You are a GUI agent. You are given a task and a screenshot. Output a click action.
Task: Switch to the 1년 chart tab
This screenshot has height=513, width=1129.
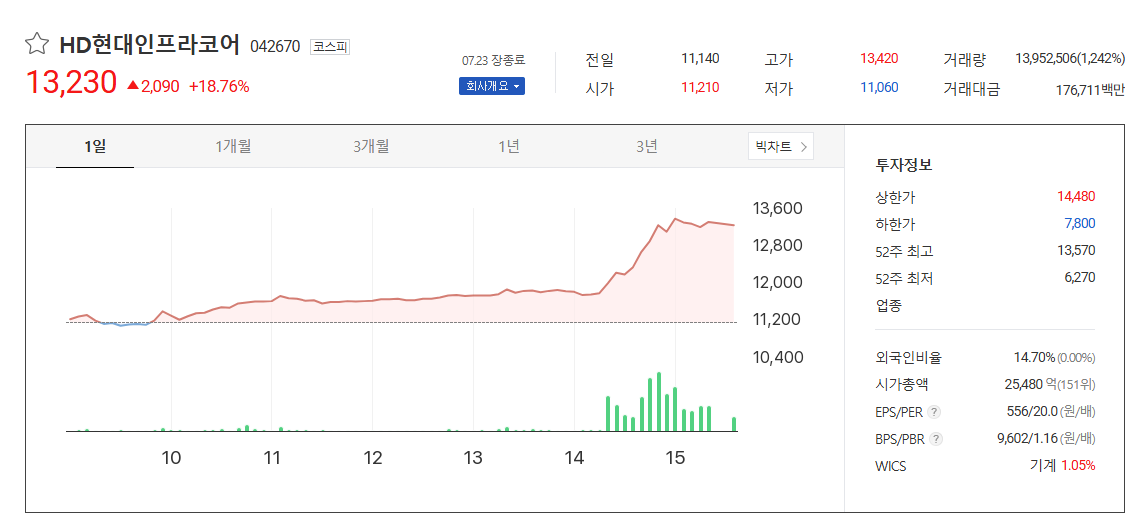click(x=509, y=146)
